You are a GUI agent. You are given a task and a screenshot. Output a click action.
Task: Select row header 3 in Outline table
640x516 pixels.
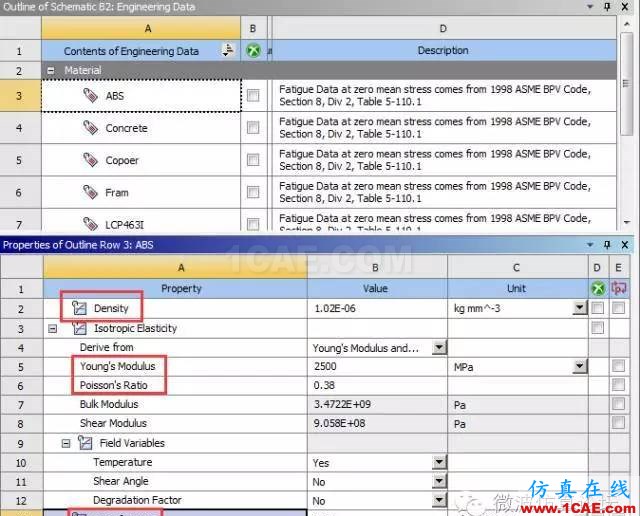tap(20, 96)
